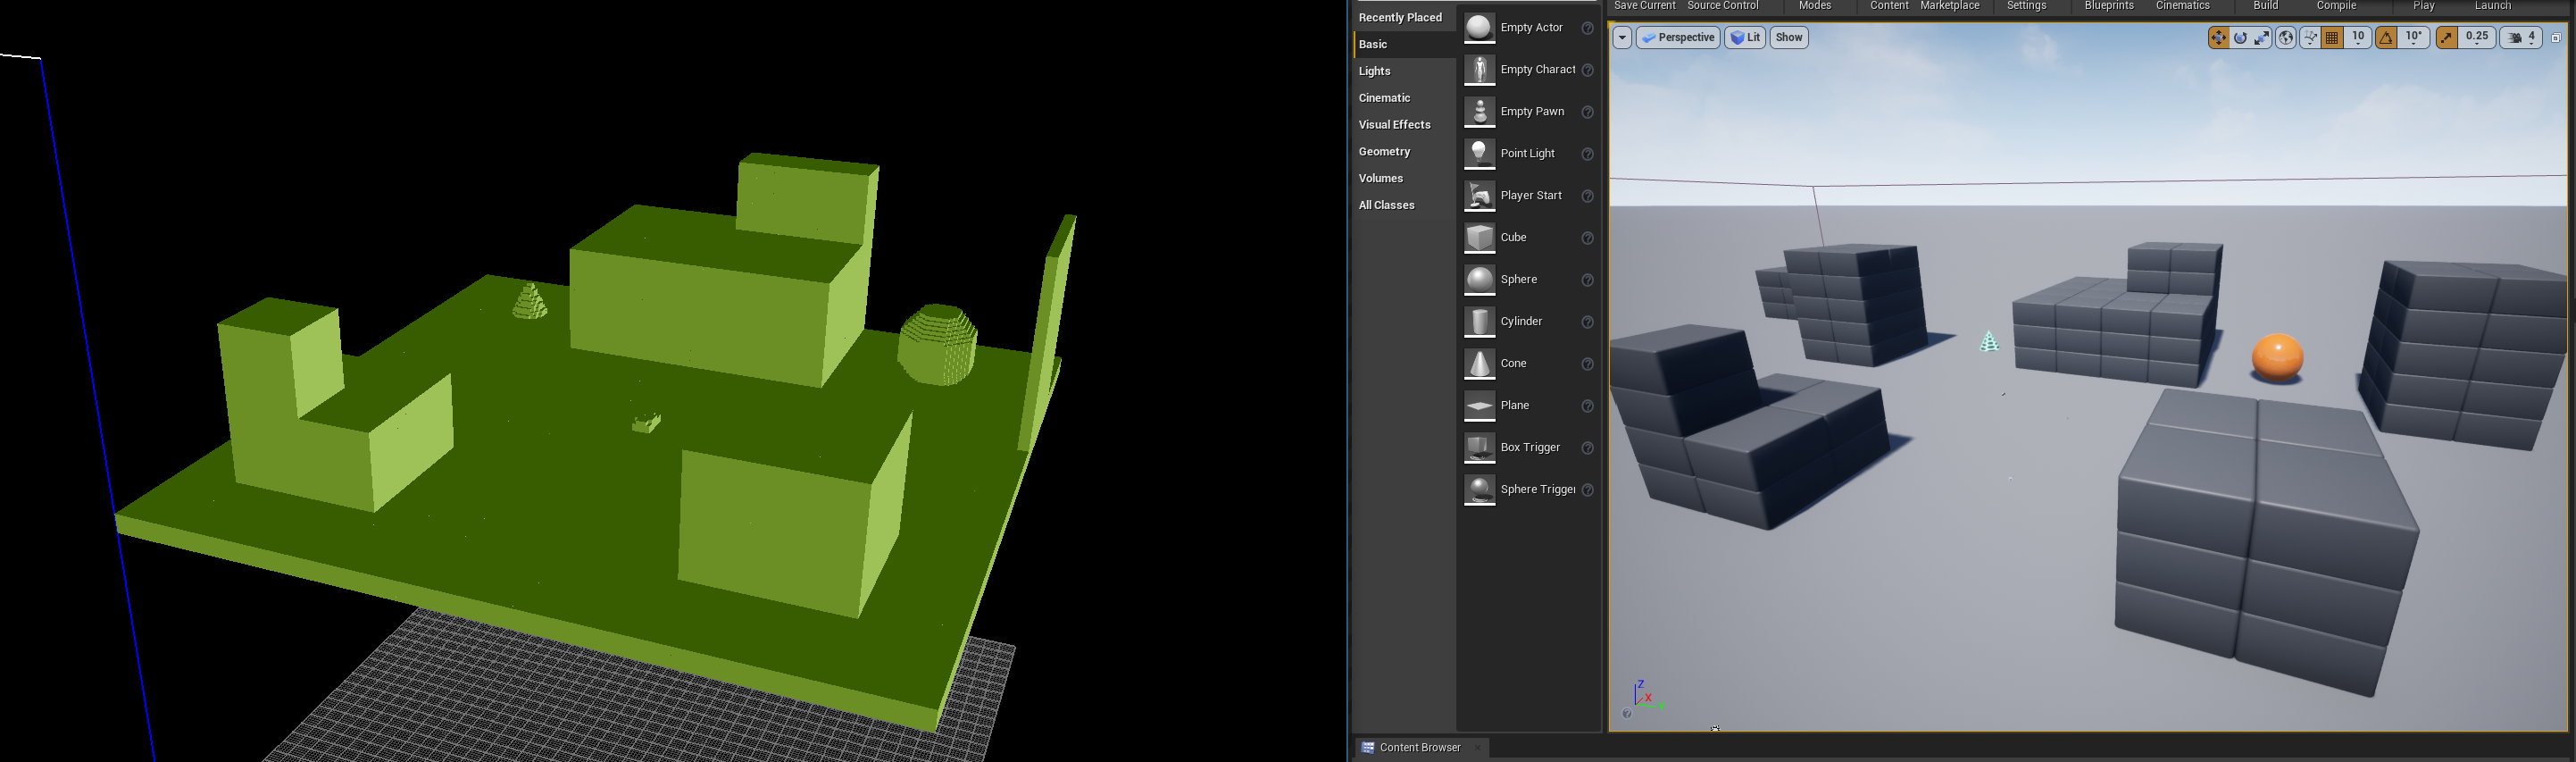Select the translate (move) gizmo tool
The height and width of the screenshot is (762, 2576).
2218,38
